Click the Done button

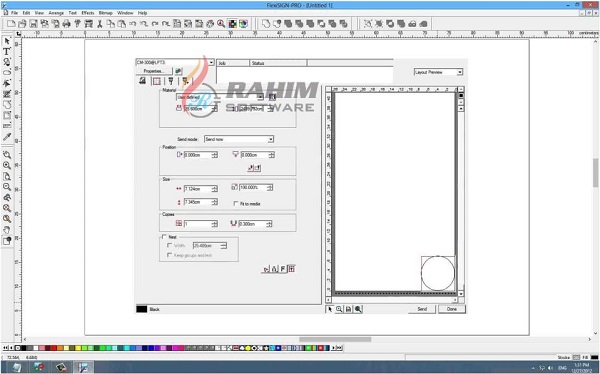point(452,309)
